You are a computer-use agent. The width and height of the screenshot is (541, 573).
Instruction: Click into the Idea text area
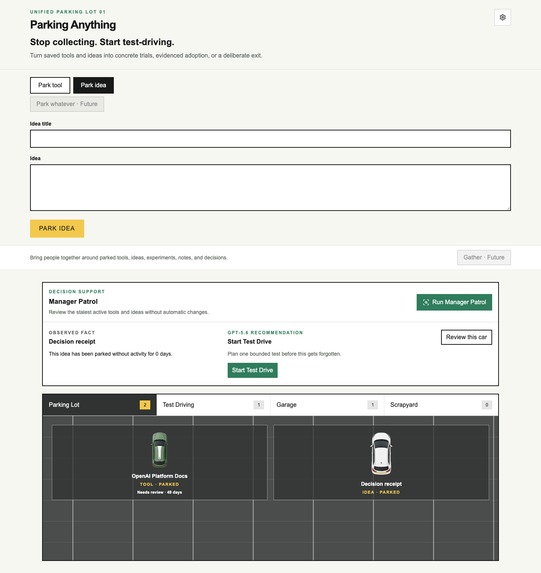[x=270, y=187]
